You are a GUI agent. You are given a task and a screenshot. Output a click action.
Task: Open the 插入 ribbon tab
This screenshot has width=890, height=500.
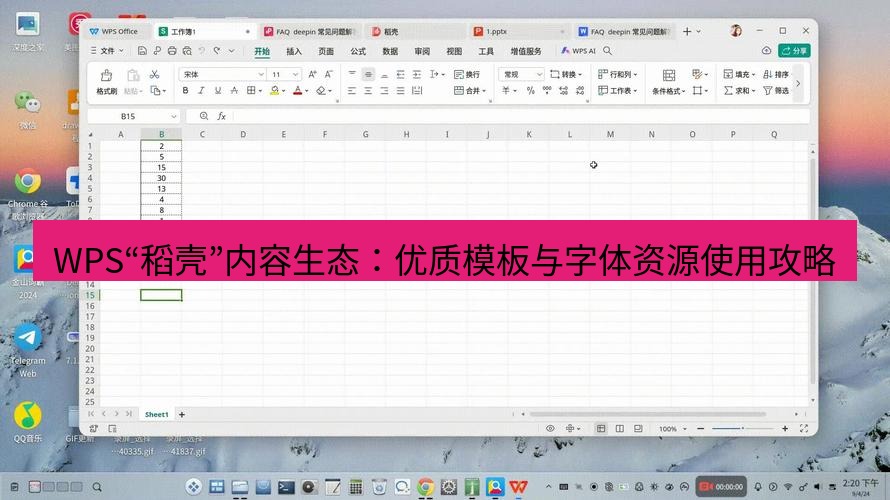(x=294, y=51)
